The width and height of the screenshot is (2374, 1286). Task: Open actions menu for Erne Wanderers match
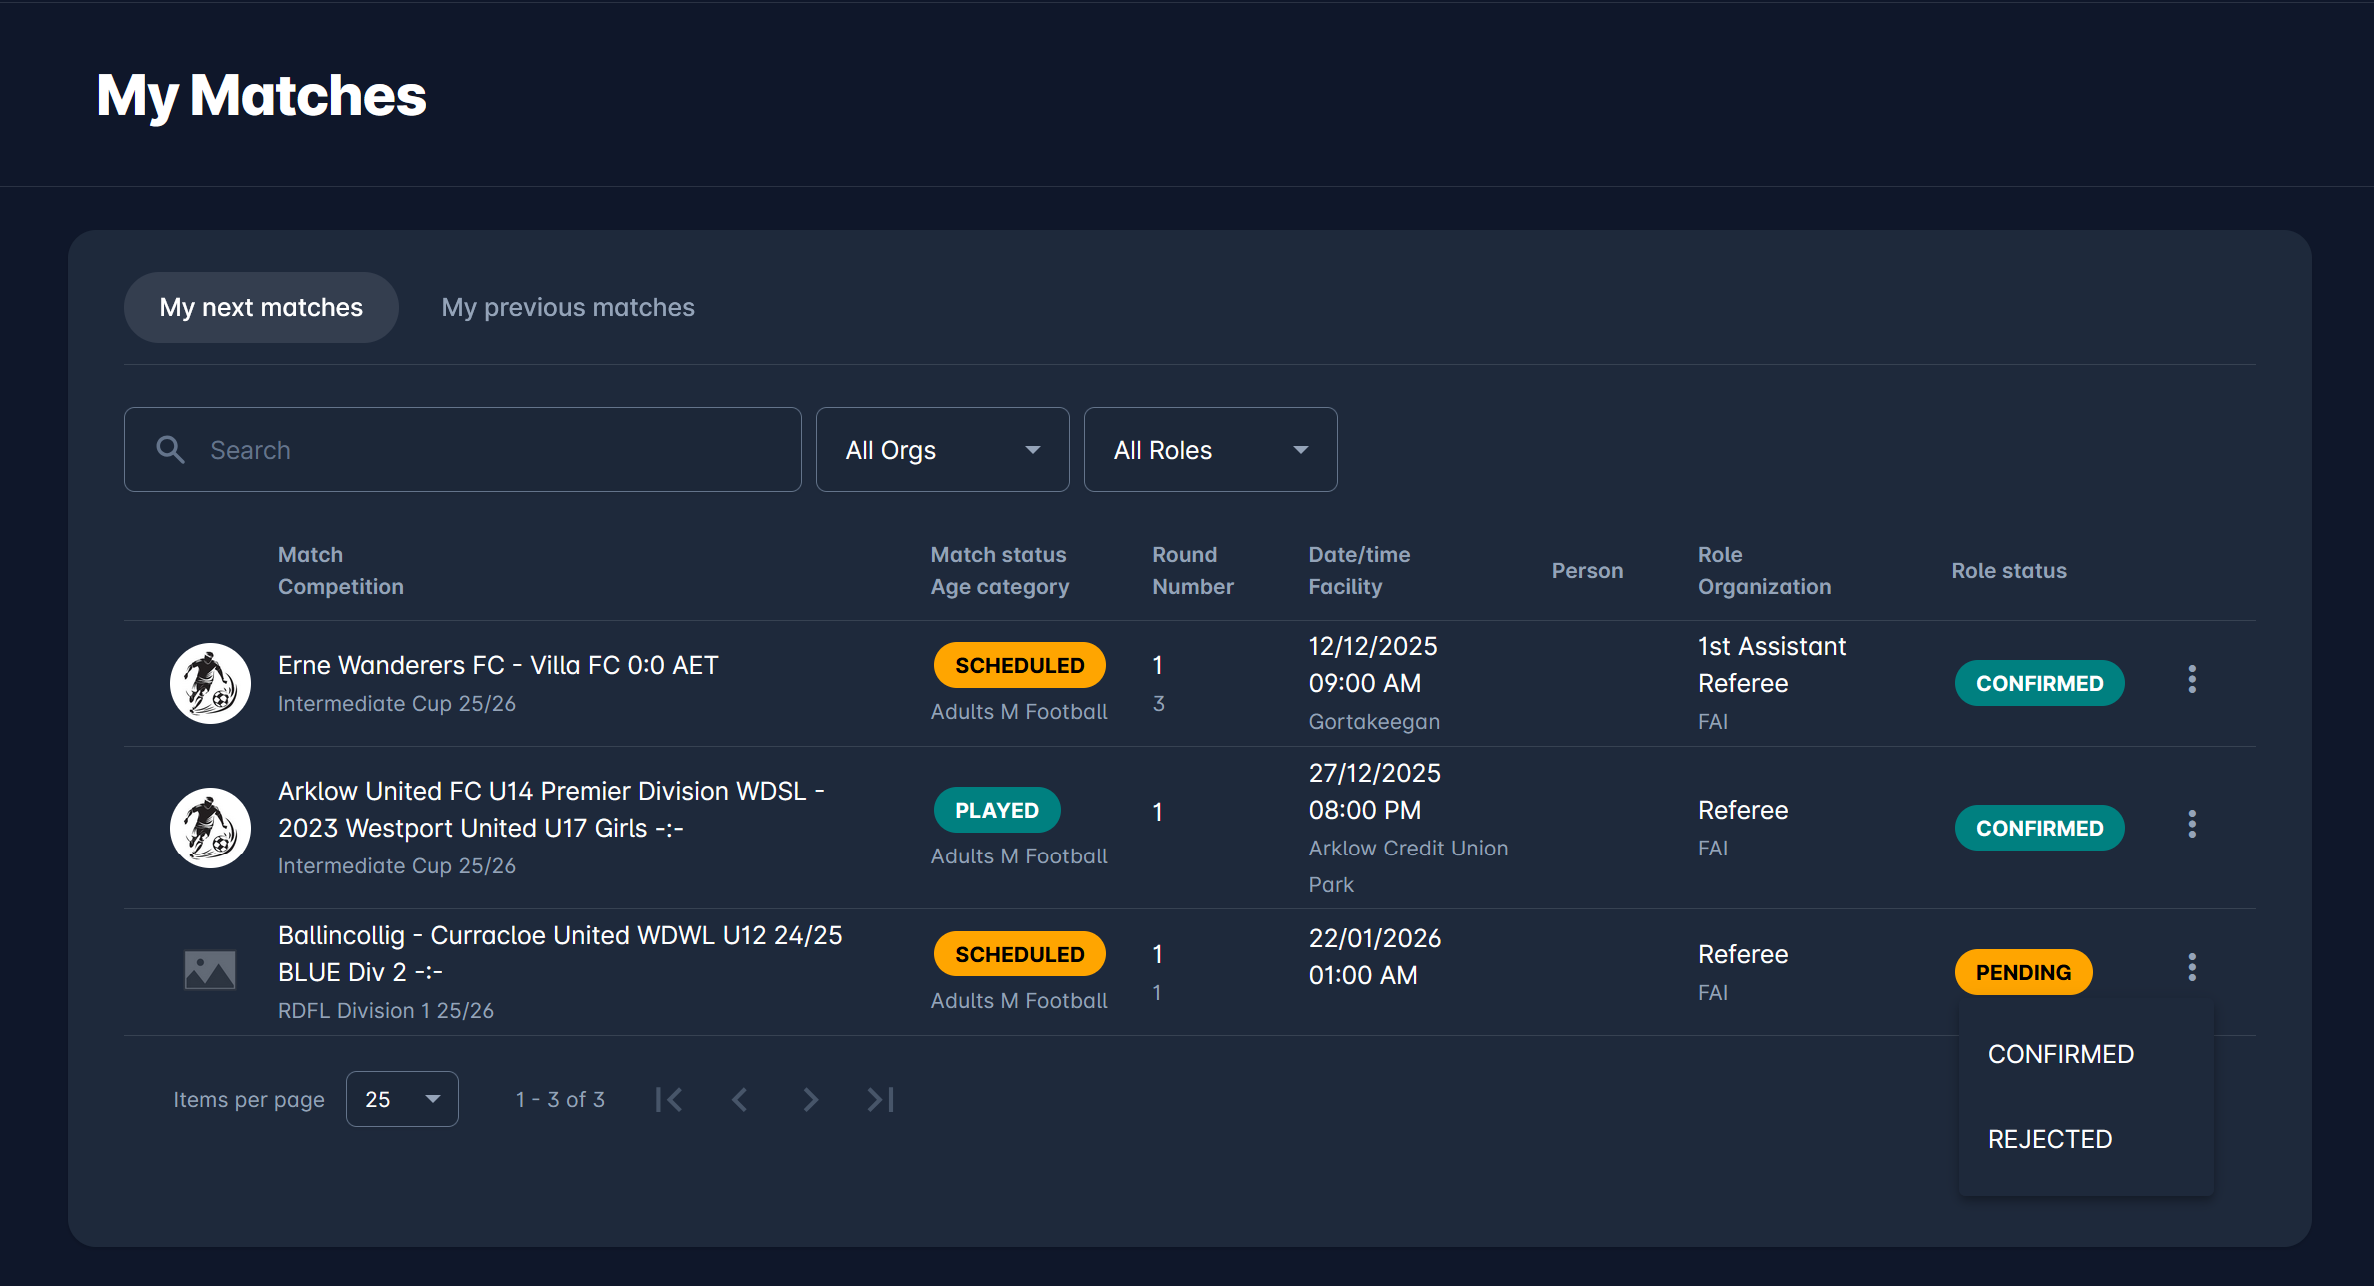click(2191, 680)
